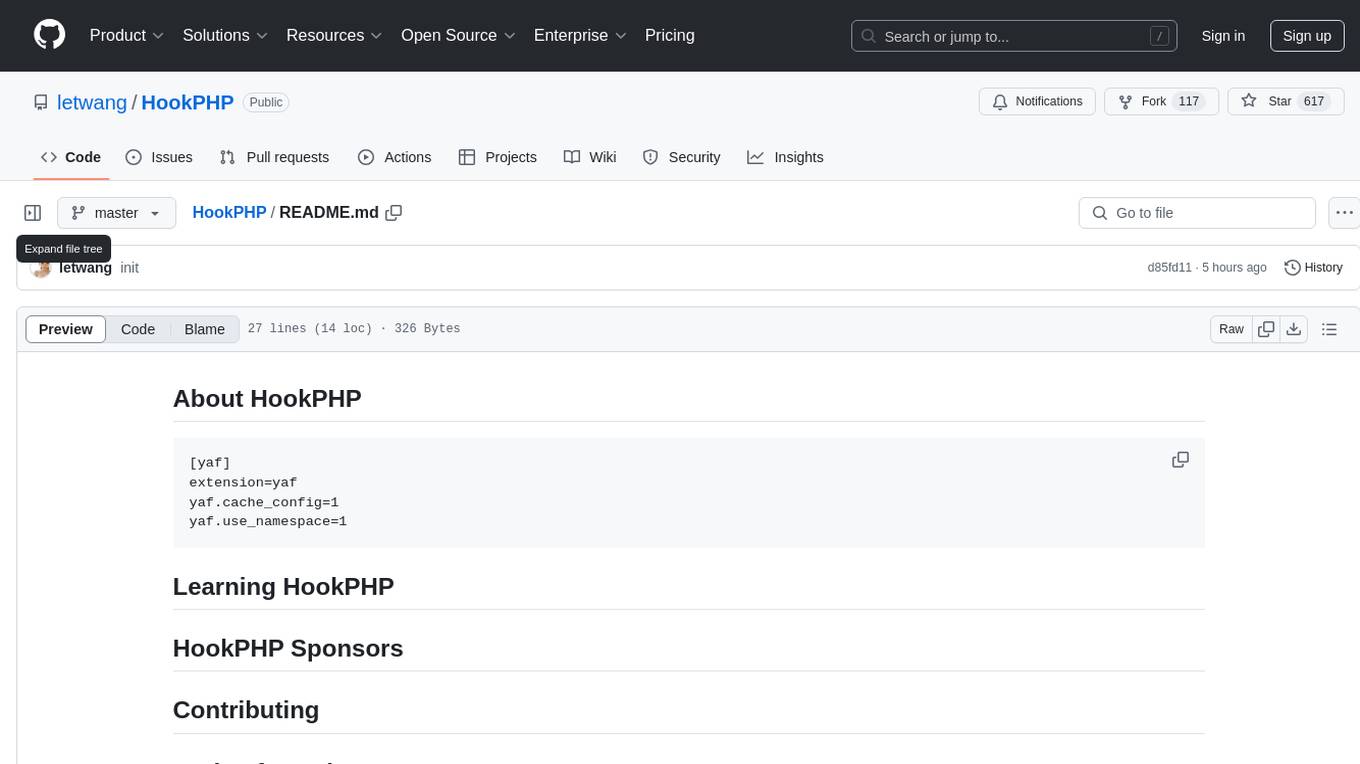This screenshot has height=764, width=1360.
Task: Go to the Pricing page
Action: (x=670, y=35)
